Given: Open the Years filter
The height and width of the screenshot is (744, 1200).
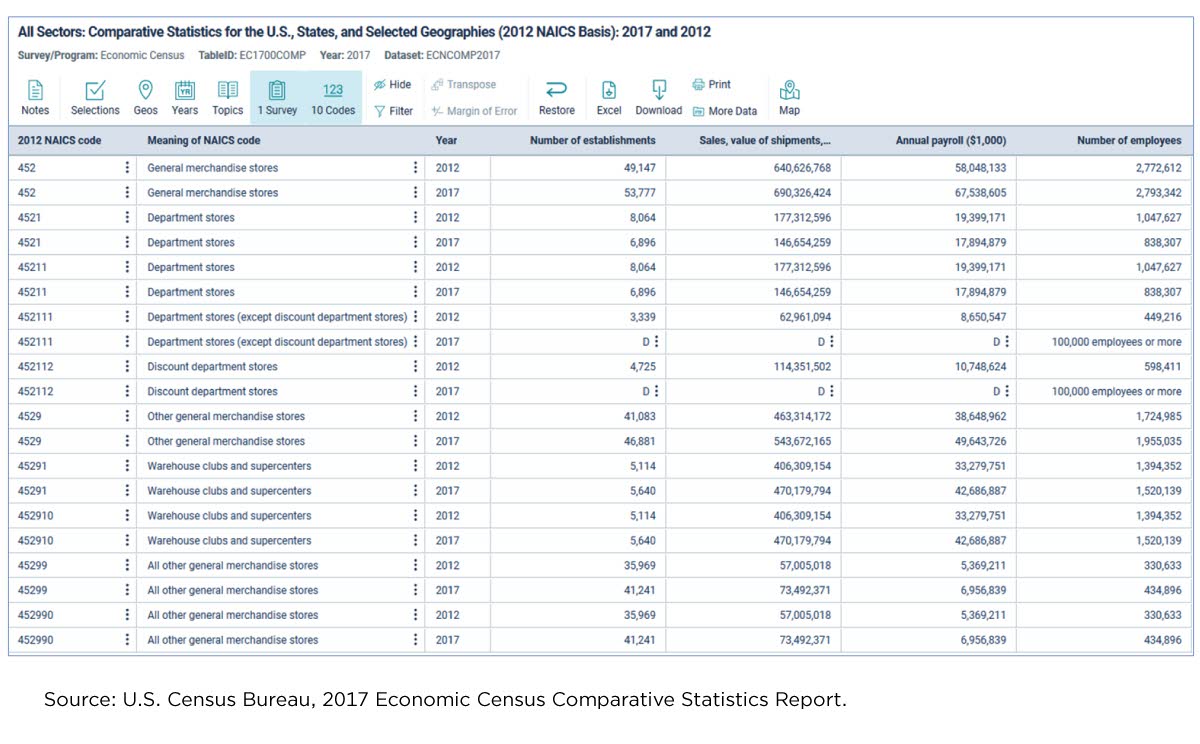Looking at the screenshot, I should 185,98.
